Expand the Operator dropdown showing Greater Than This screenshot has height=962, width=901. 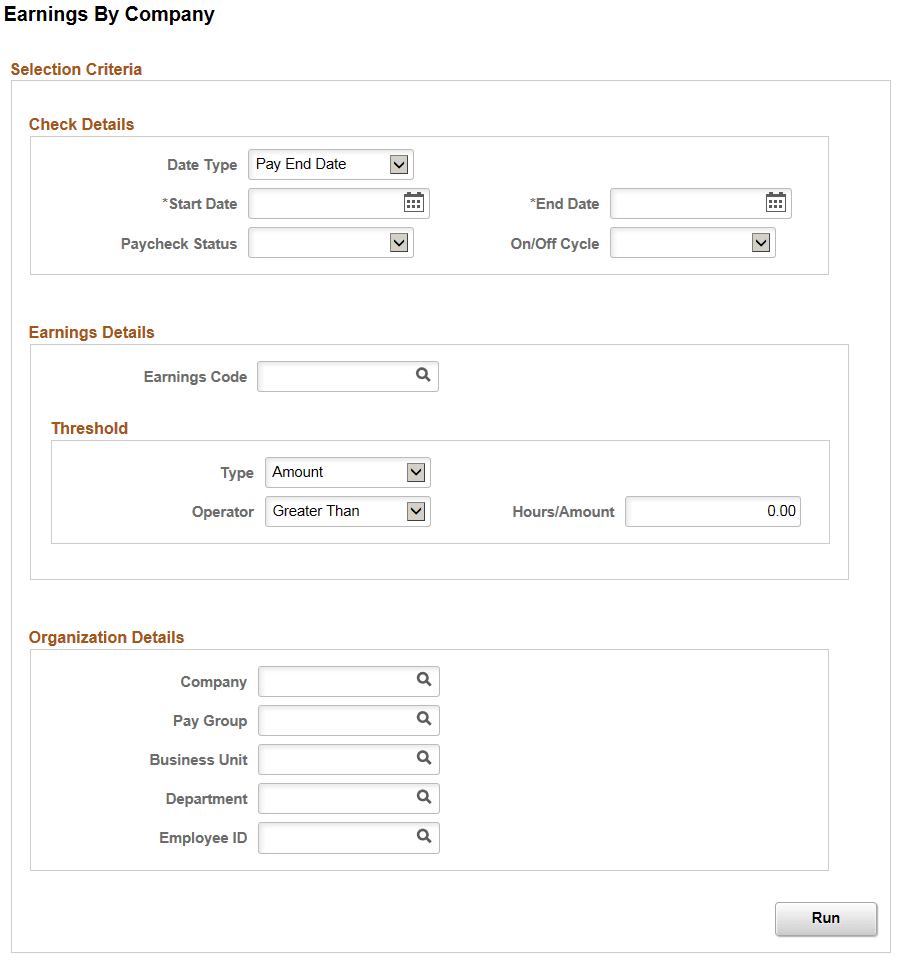click(x=416, y=511)
